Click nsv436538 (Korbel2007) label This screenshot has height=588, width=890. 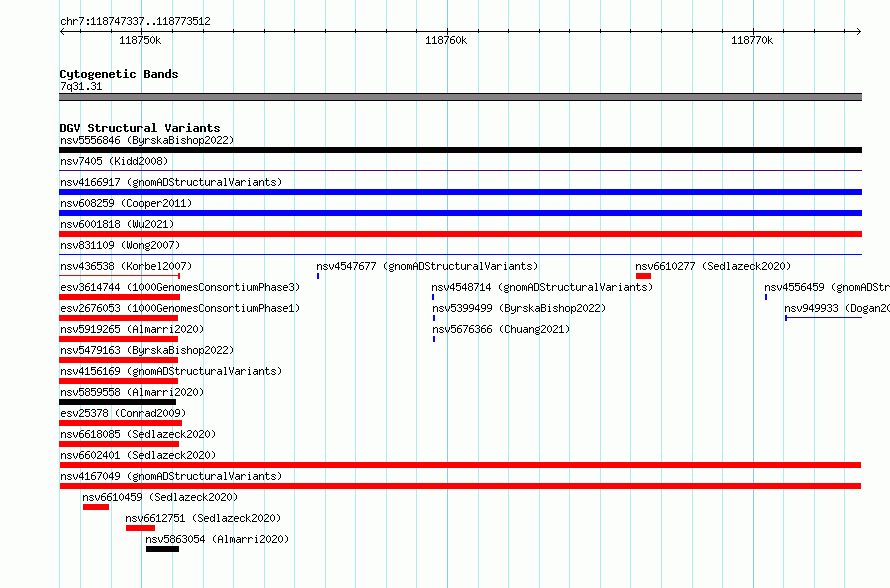(126, 266)
